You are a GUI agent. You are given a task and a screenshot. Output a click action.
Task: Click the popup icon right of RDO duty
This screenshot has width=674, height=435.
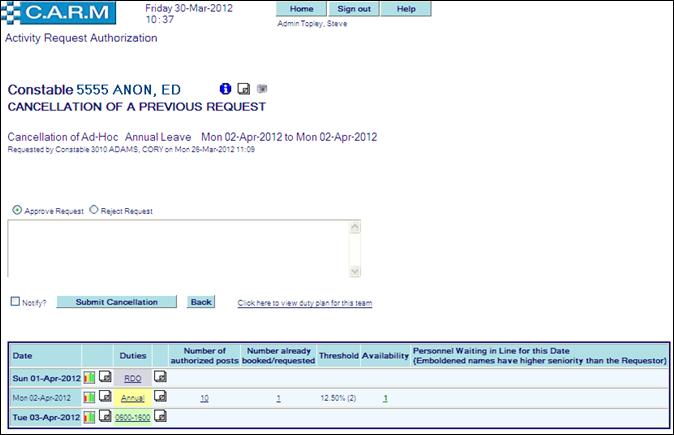160,378
